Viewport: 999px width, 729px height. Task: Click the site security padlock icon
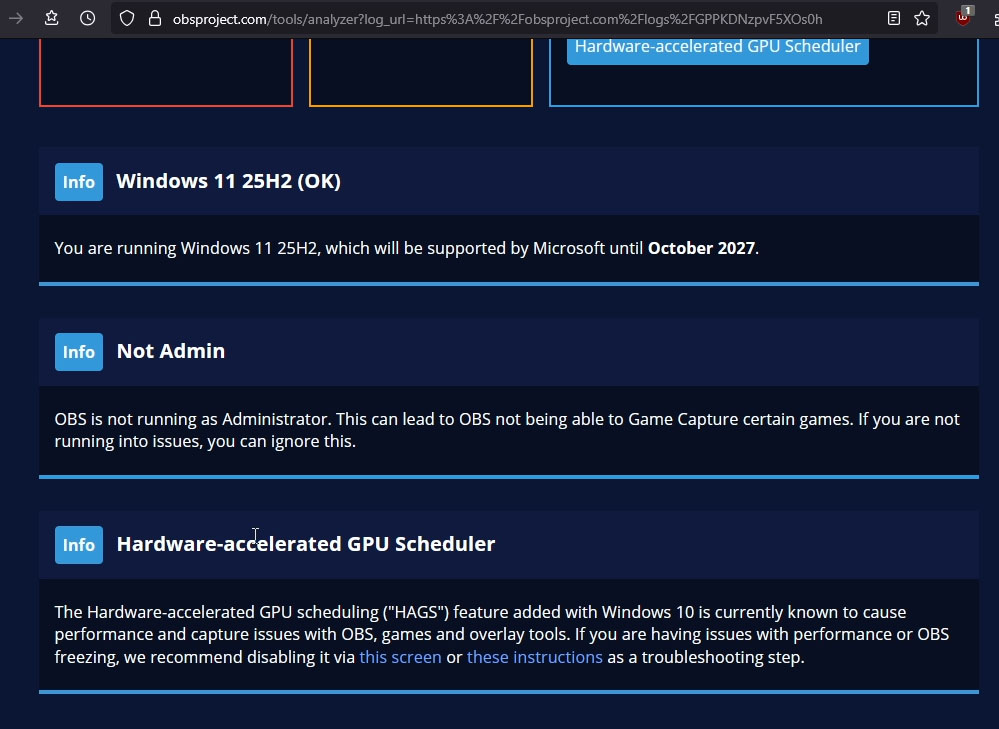pos(154,18)
